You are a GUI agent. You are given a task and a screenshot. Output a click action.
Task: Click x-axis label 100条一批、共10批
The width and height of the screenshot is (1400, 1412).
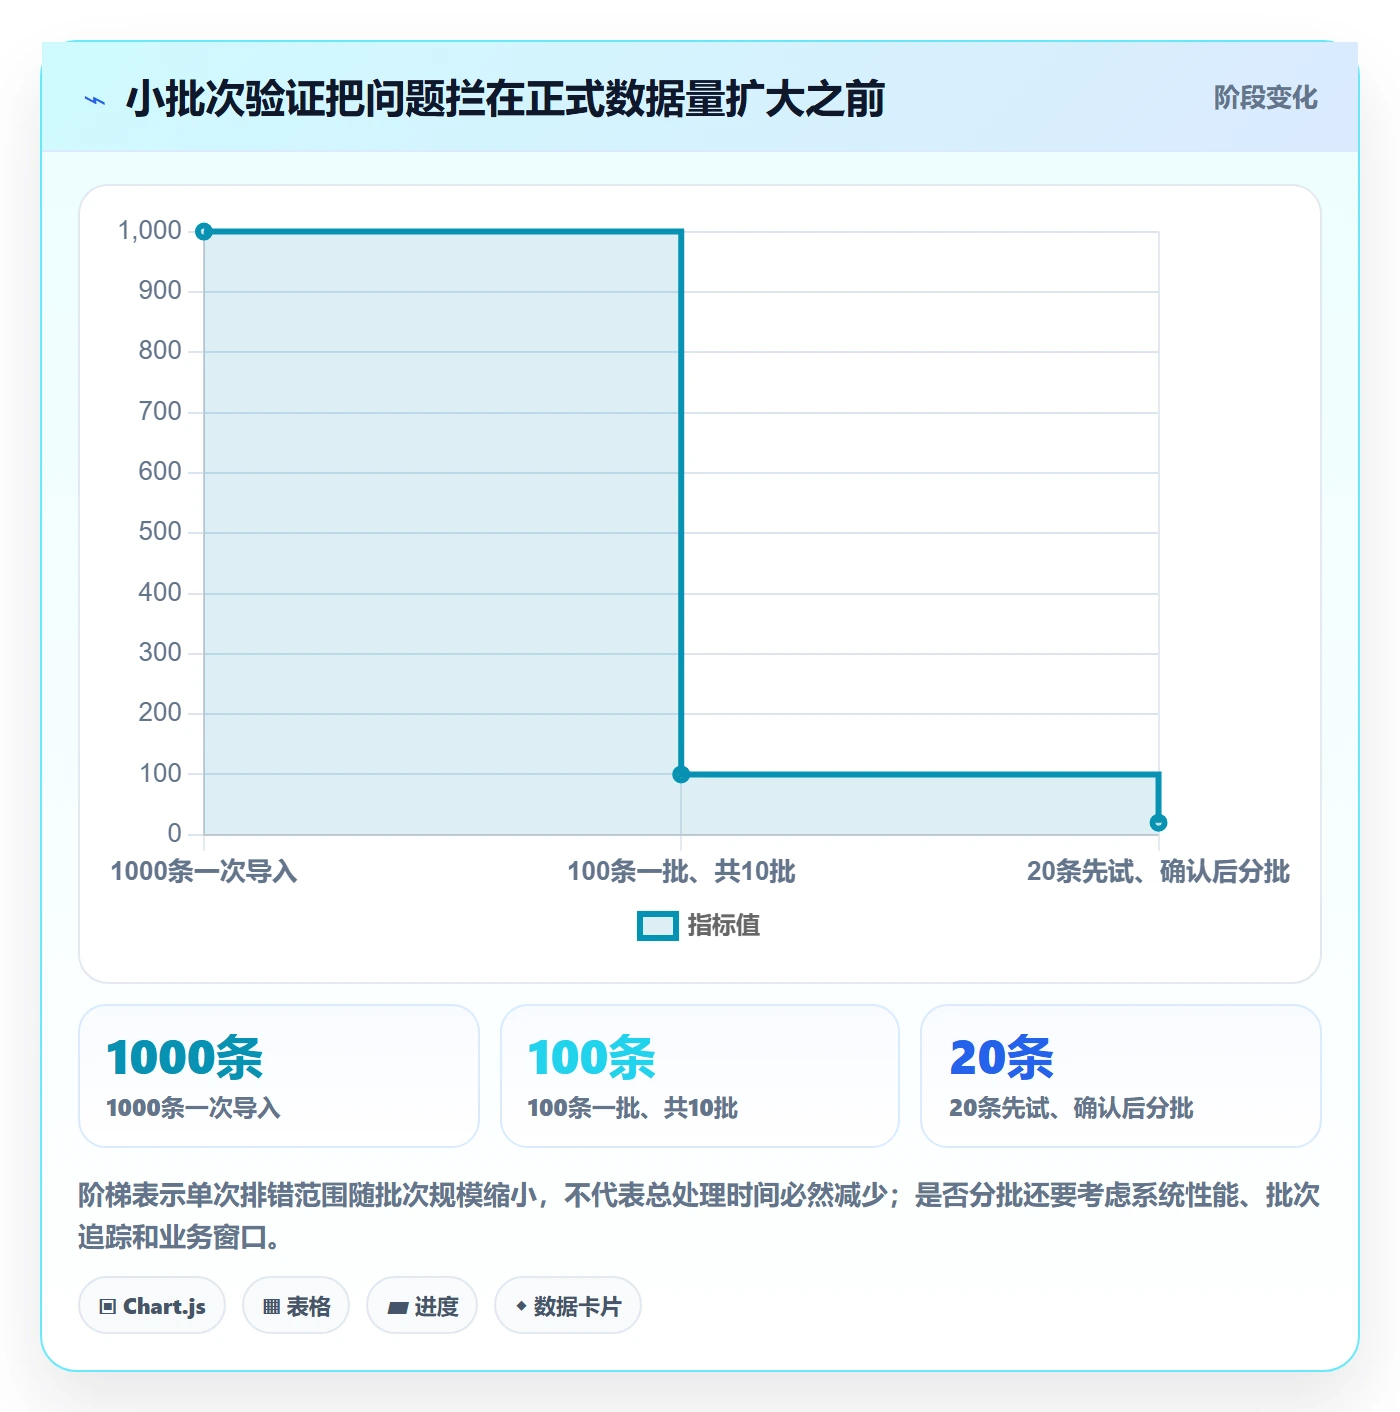click(681, 872)
